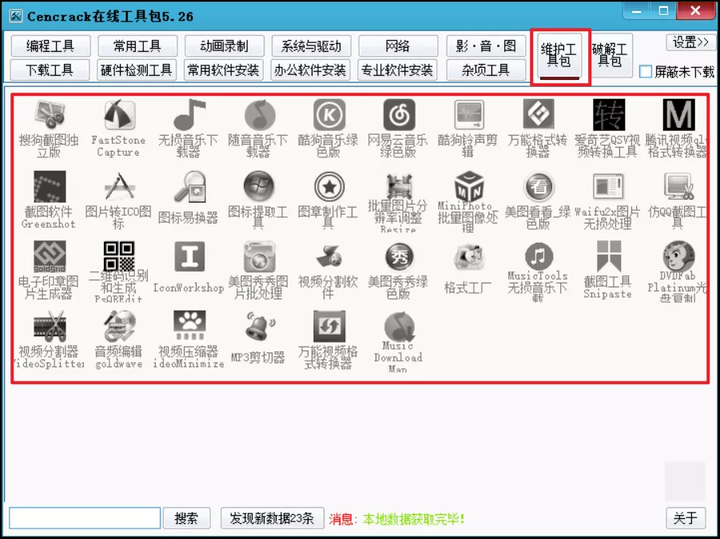Click the 搜索 button

186,518
